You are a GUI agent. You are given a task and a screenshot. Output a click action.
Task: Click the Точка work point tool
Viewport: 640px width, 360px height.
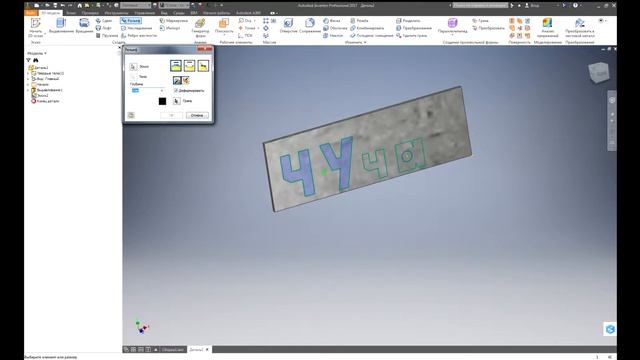(x=247, y=28)
